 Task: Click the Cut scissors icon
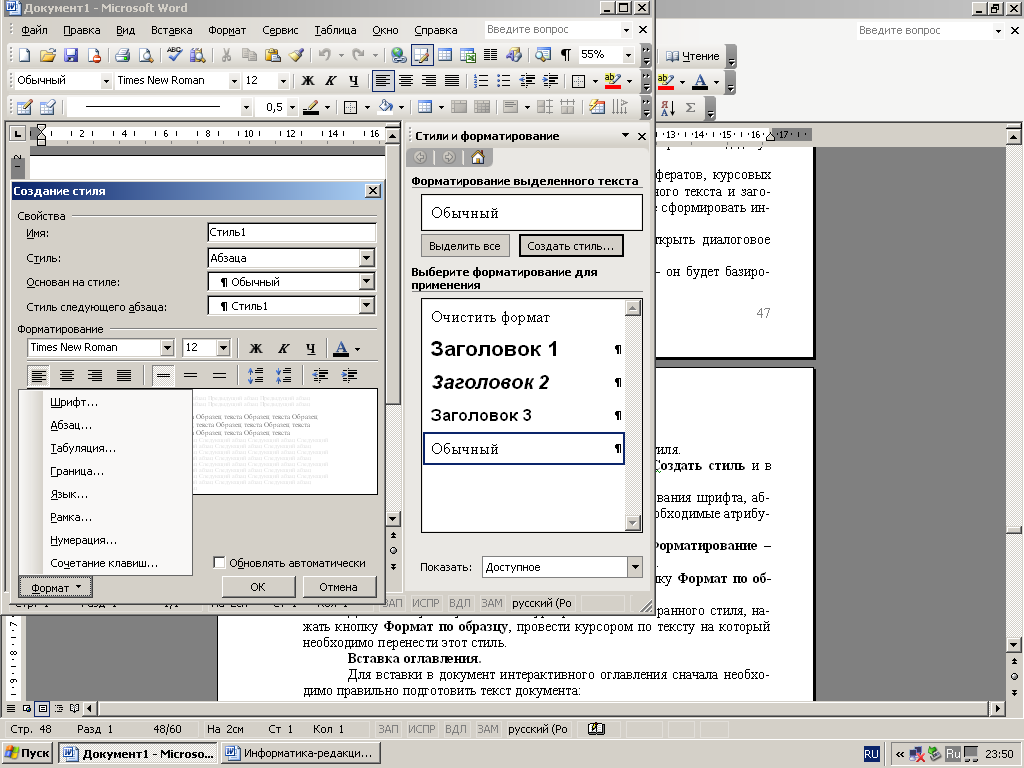click(x=226, y=56)
